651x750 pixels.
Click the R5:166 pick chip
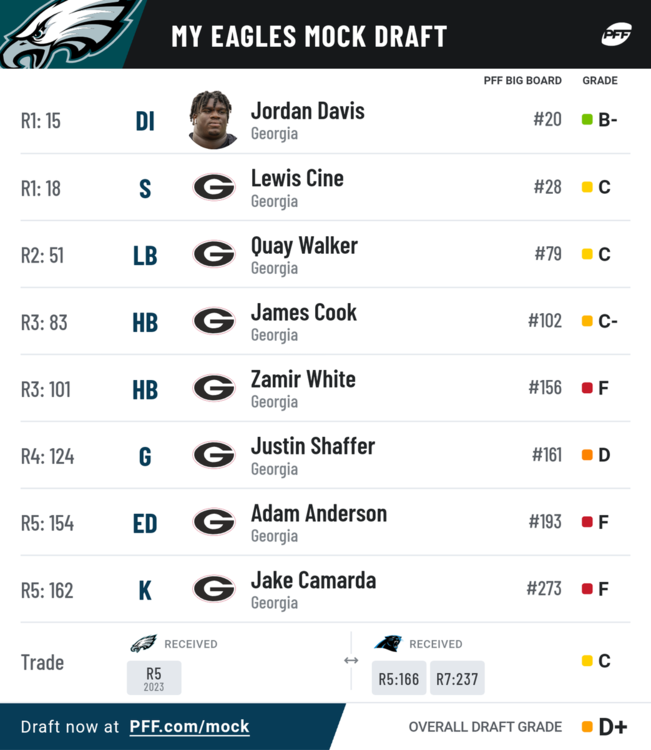click(399, 678)
